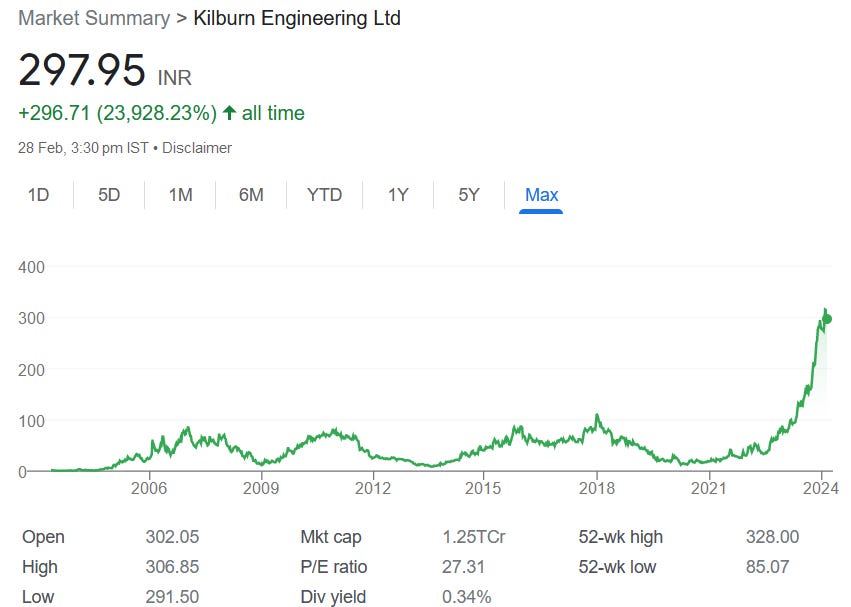Click the 400 y-axis label
Image resolution: width=851 pixels, height=607 pixels.
point(31,267)
